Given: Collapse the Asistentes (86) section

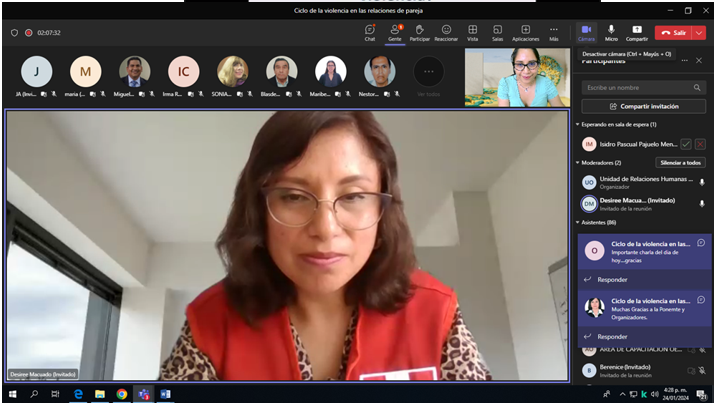Looking at the screenshot, I should tap(578, 222).
